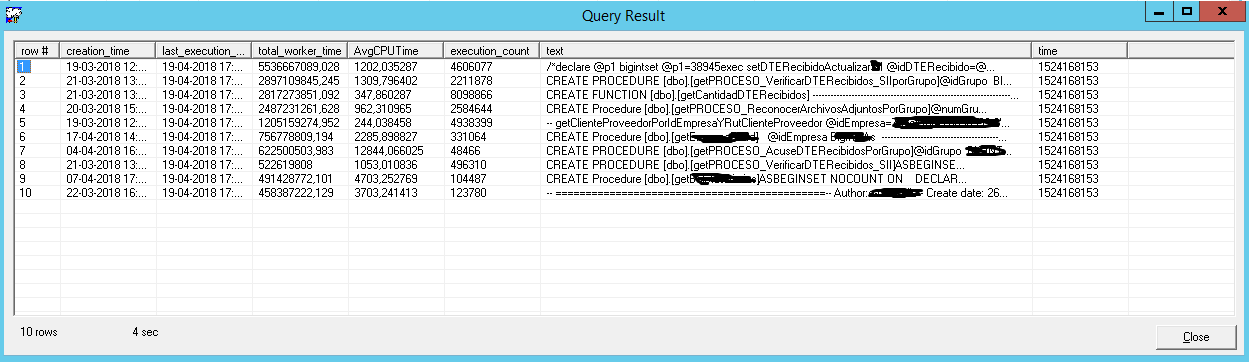Select execution_count 4606077
Viewport: 1249px width, 362px height.
pyautogui.click(x=471, y=66)
